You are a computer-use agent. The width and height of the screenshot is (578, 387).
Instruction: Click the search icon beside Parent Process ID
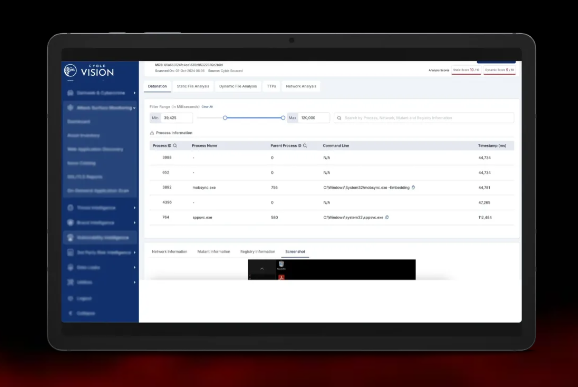(x=305, y=146)
